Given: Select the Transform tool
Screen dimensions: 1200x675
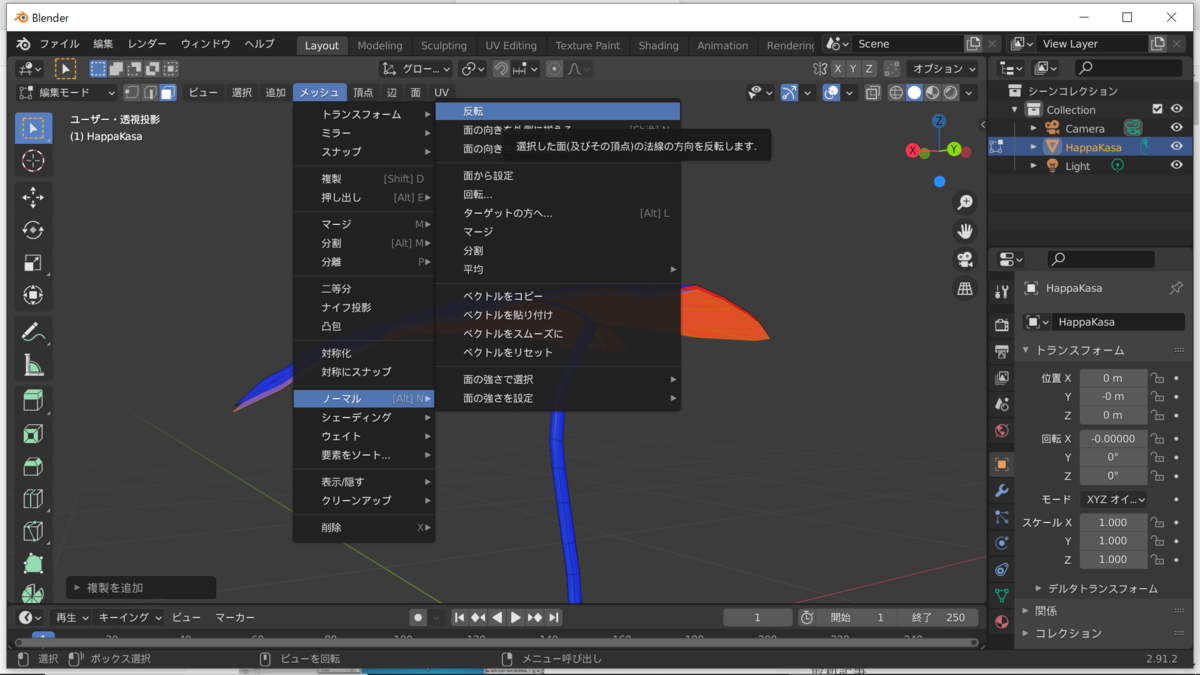Looking at the screenshot, I should (x=33, y=296).
